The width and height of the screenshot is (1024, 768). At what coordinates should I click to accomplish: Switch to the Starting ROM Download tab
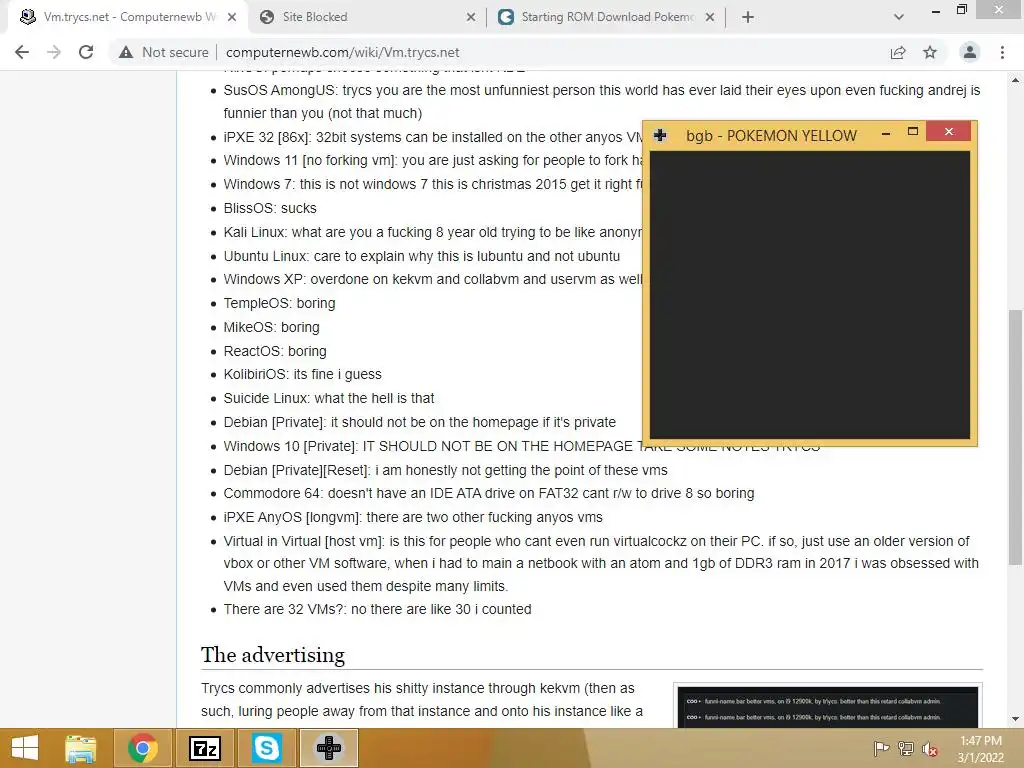[606, 17]
